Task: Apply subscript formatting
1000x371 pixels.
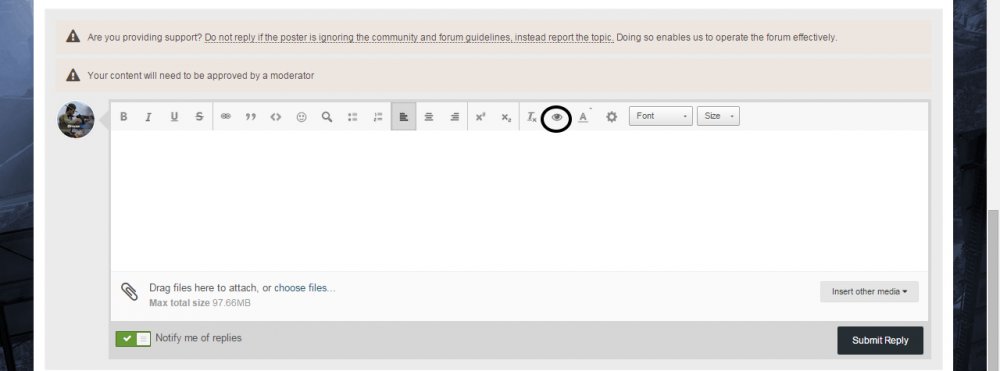Action: tap(506, 117)
